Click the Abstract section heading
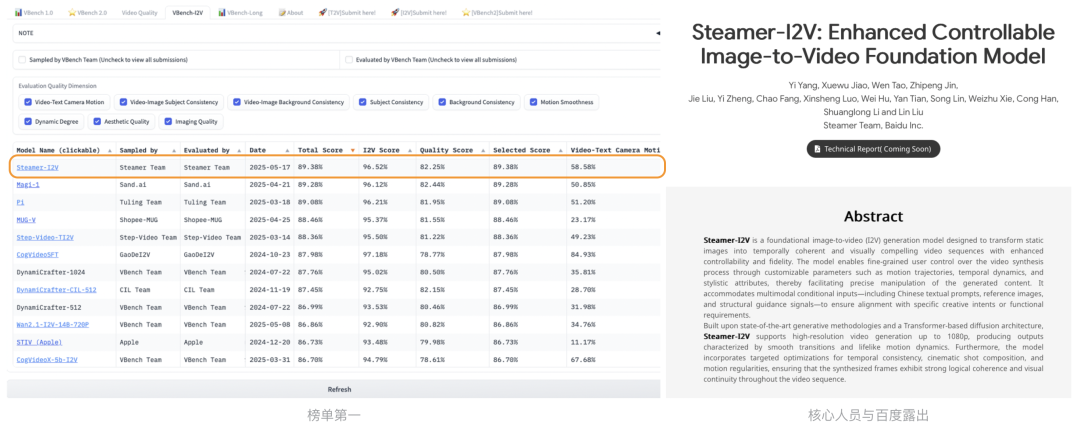 873,216
